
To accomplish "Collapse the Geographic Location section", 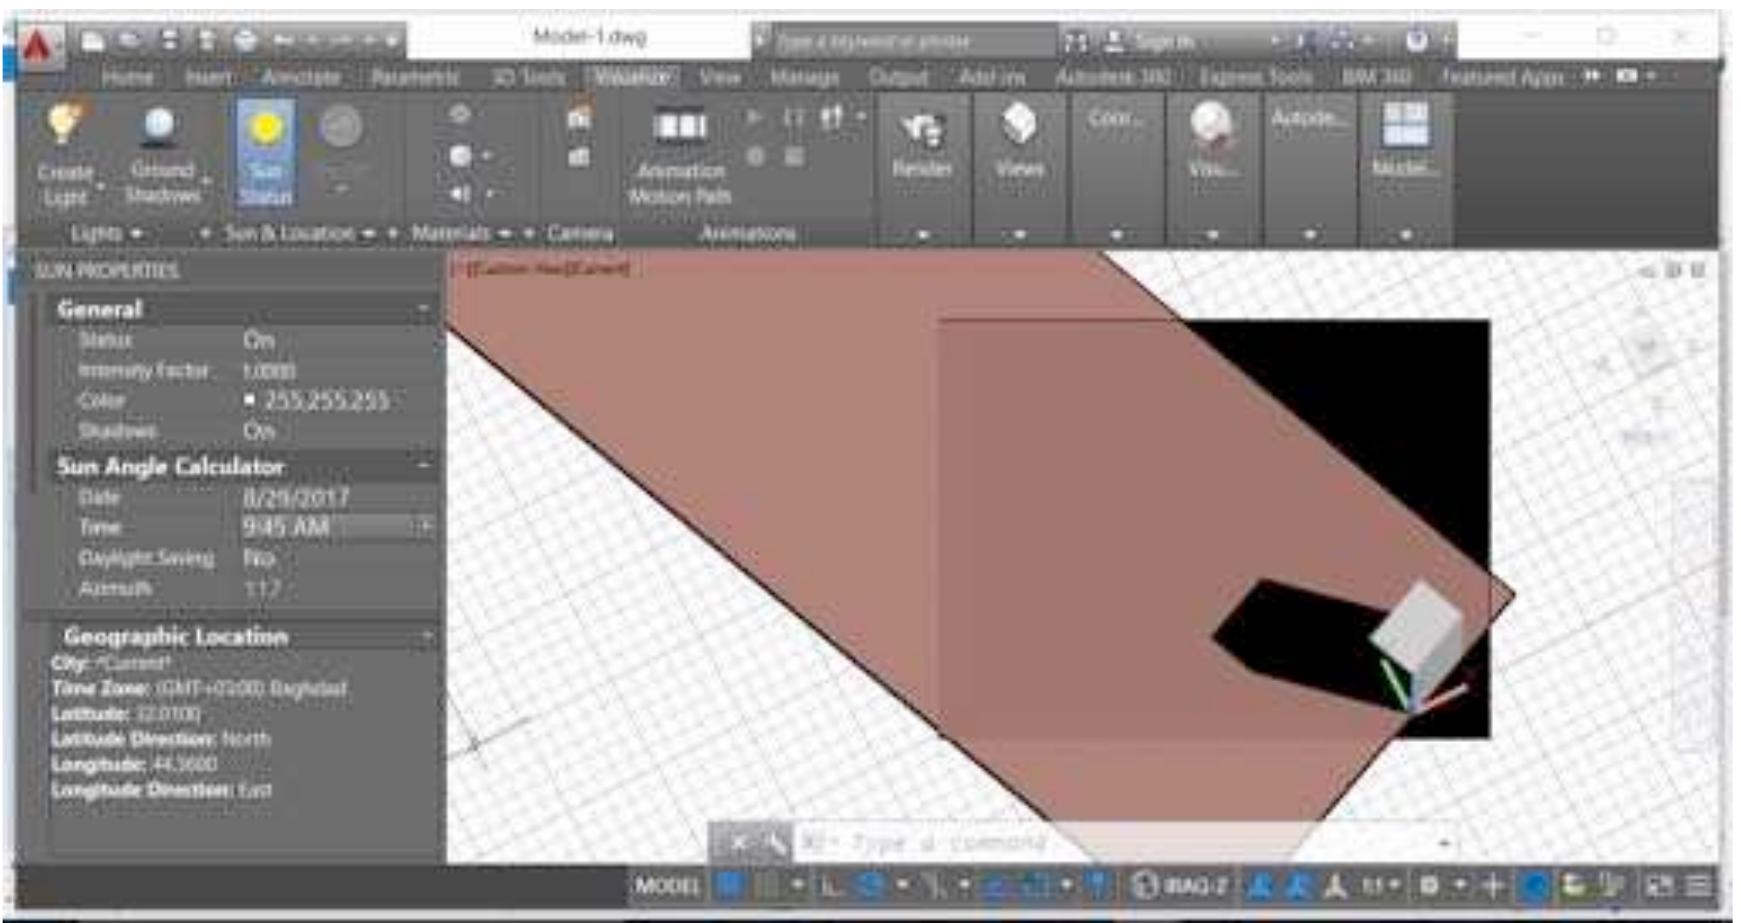I will pos(427,636).
